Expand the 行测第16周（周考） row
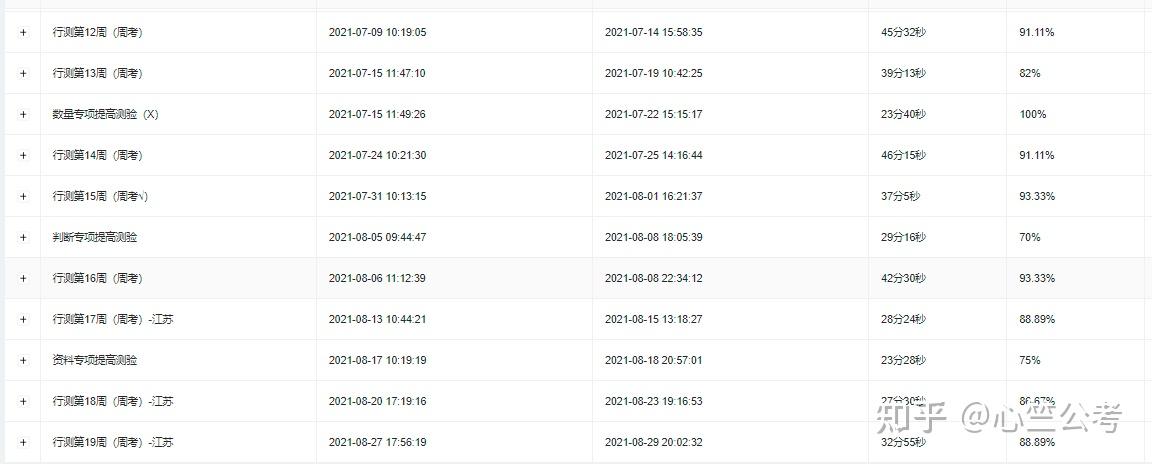Screen dimensions: 1152x464 pyautogui.click(x=23, y=279)
